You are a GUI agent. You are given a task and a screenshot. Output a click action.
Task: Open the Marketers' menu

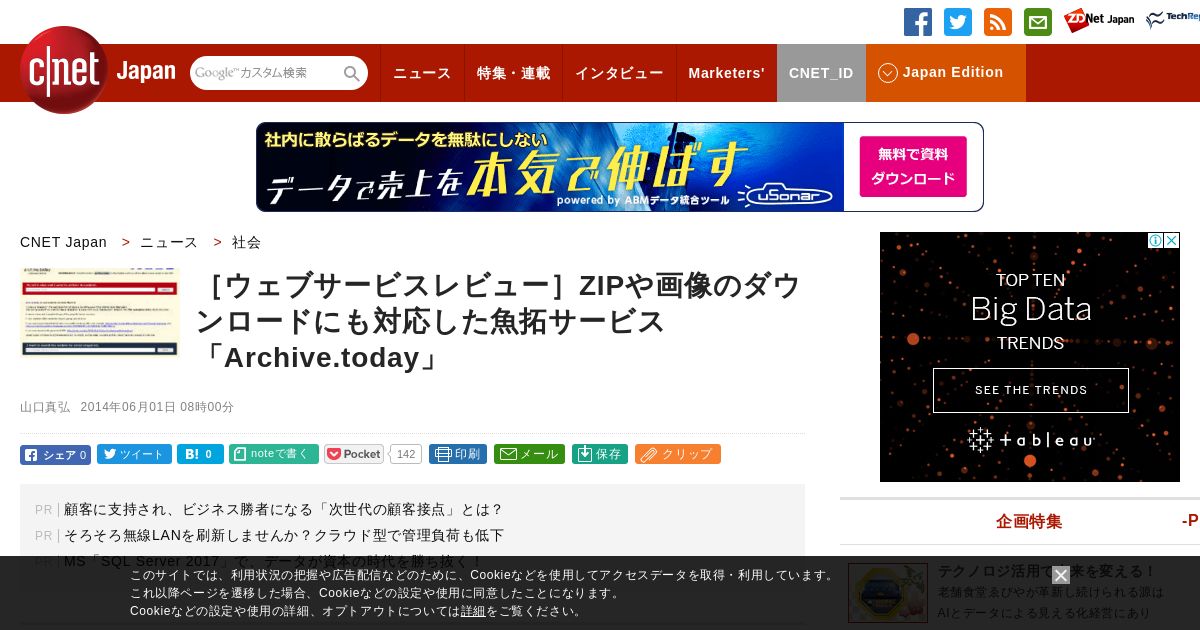click(x=726, y=73)
